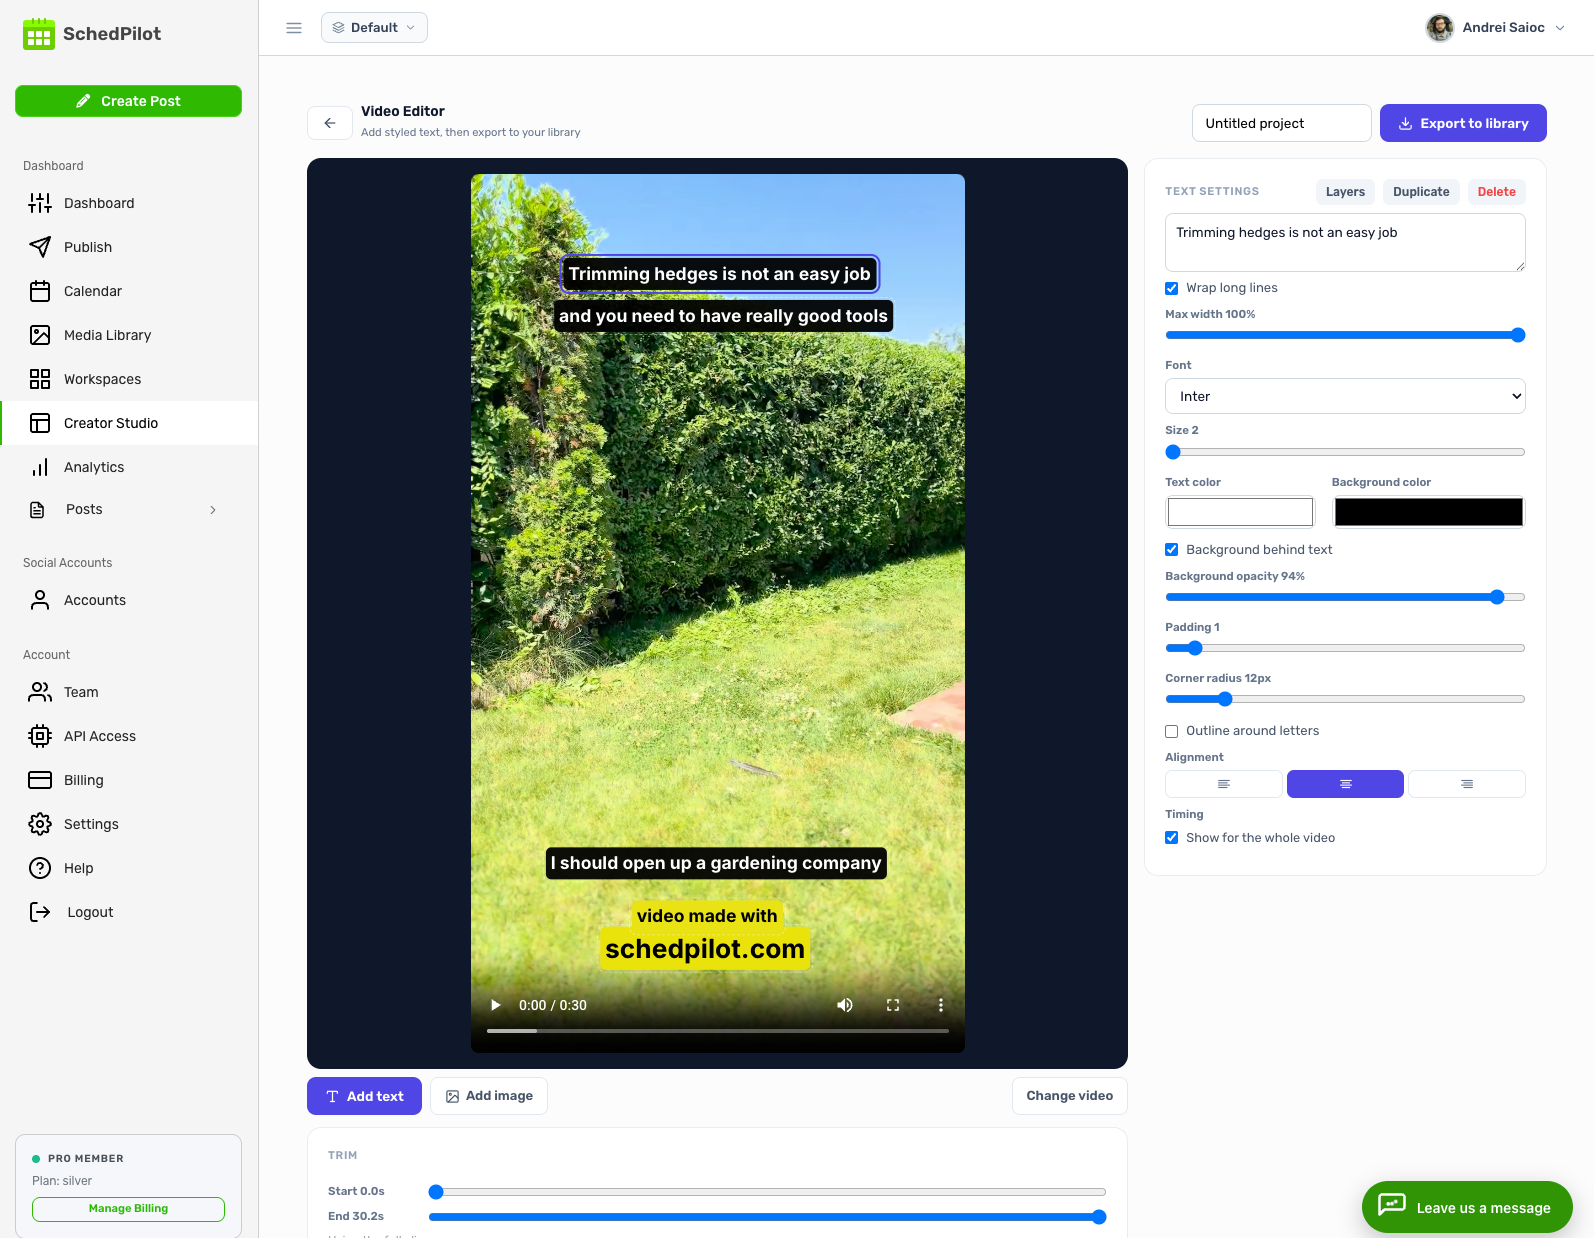Open the Layers panel button

click(x=1345, y=192)
